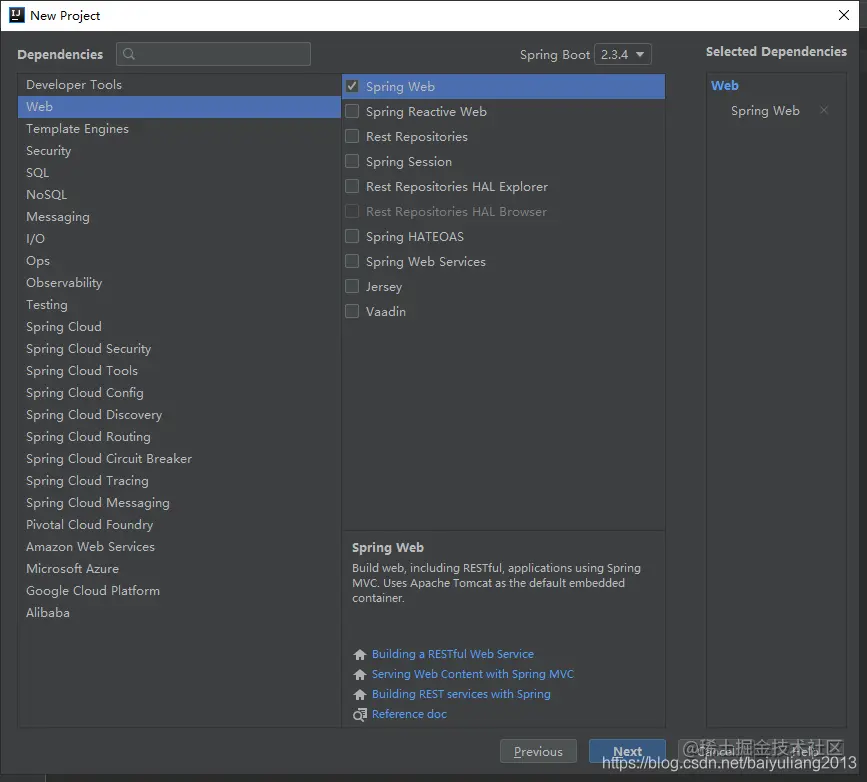This screenshot has height=782, width=867.
Task: Select NoSQL category
Action: (x=179, y=195)
